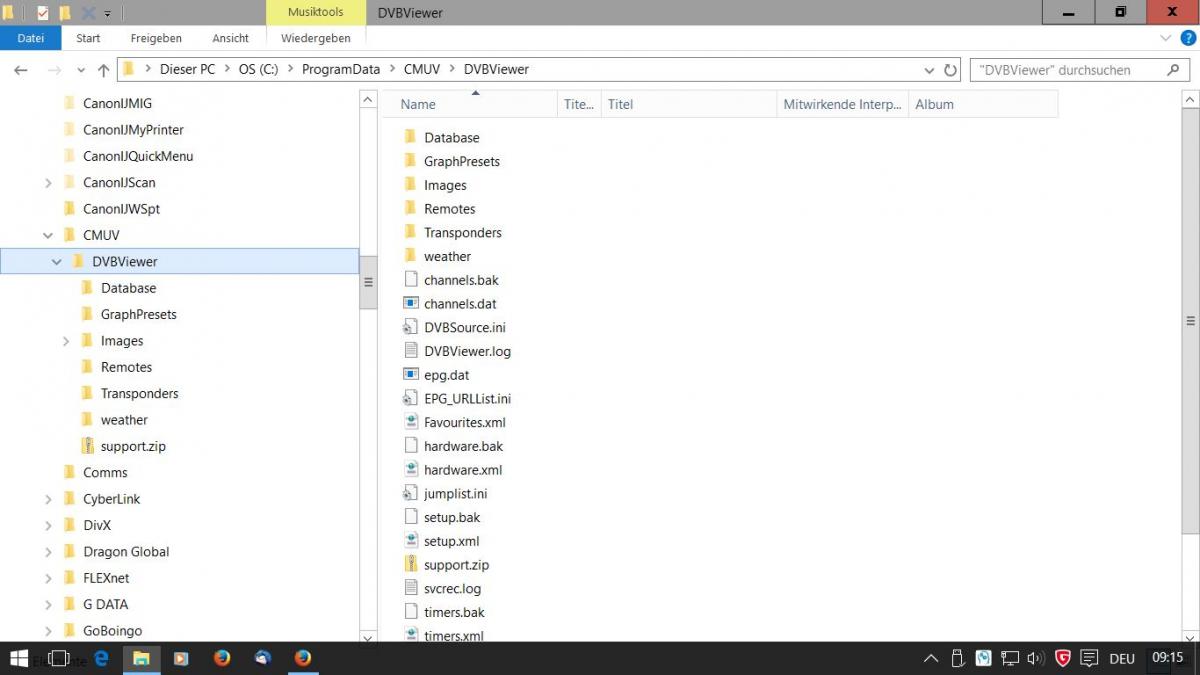Open Microsoft Edge from the taskbar
Screen dimensions: 1200x675
pos(101,658)
